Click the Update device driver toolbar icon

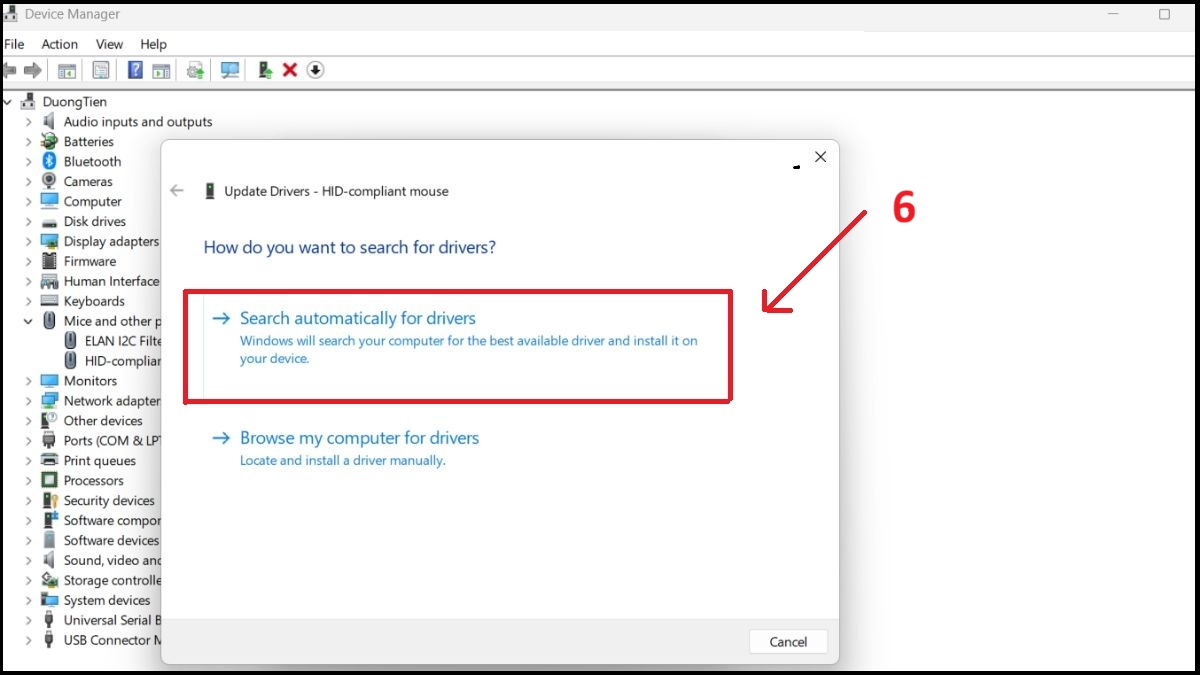[265, 70]
